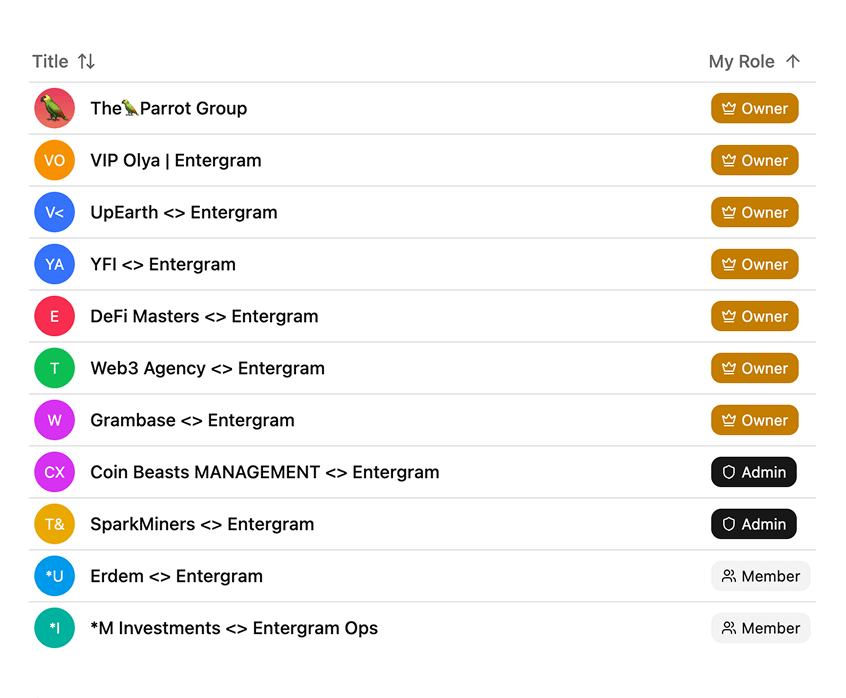Select the SparkMiners <> Entergram row
The image size is (846, 698).
click(202, 524)
